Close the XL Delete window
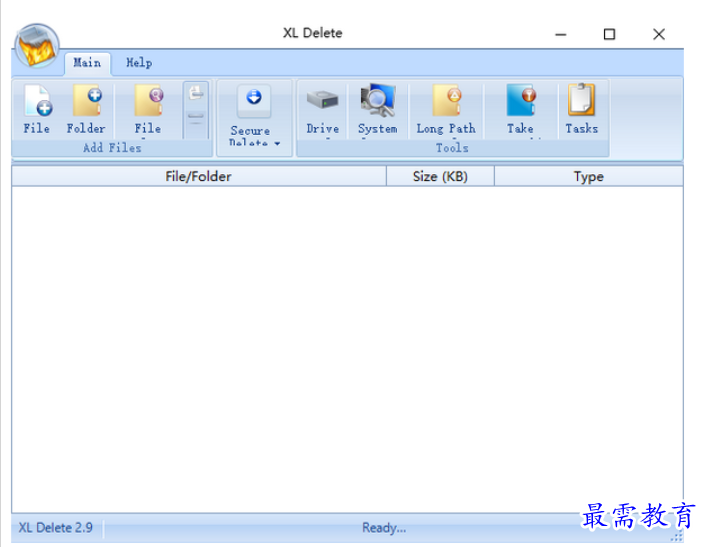704x547 pixels. (x=659, y=34)
